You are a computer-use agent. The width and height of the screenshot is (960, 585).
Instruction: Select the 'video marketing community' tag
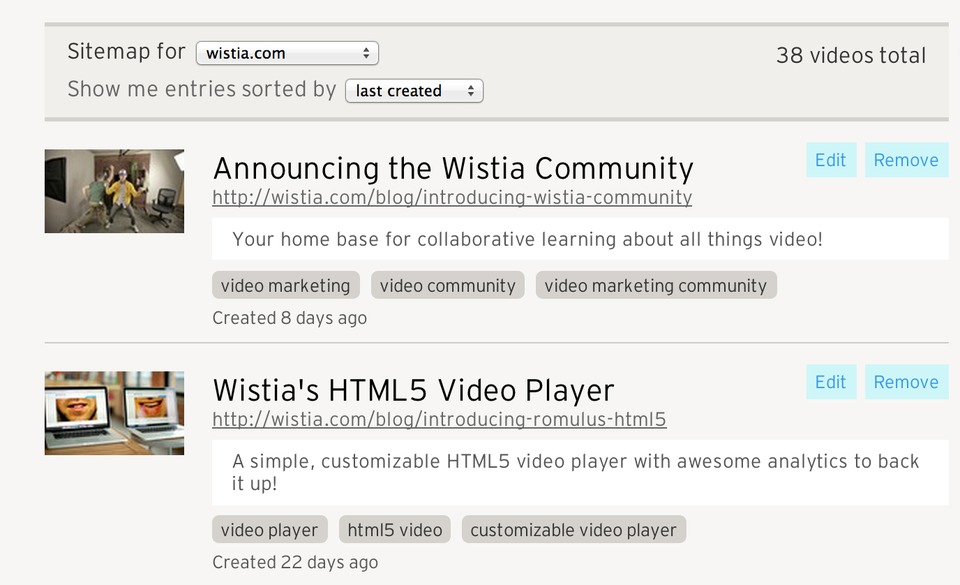tap(656, 285)
